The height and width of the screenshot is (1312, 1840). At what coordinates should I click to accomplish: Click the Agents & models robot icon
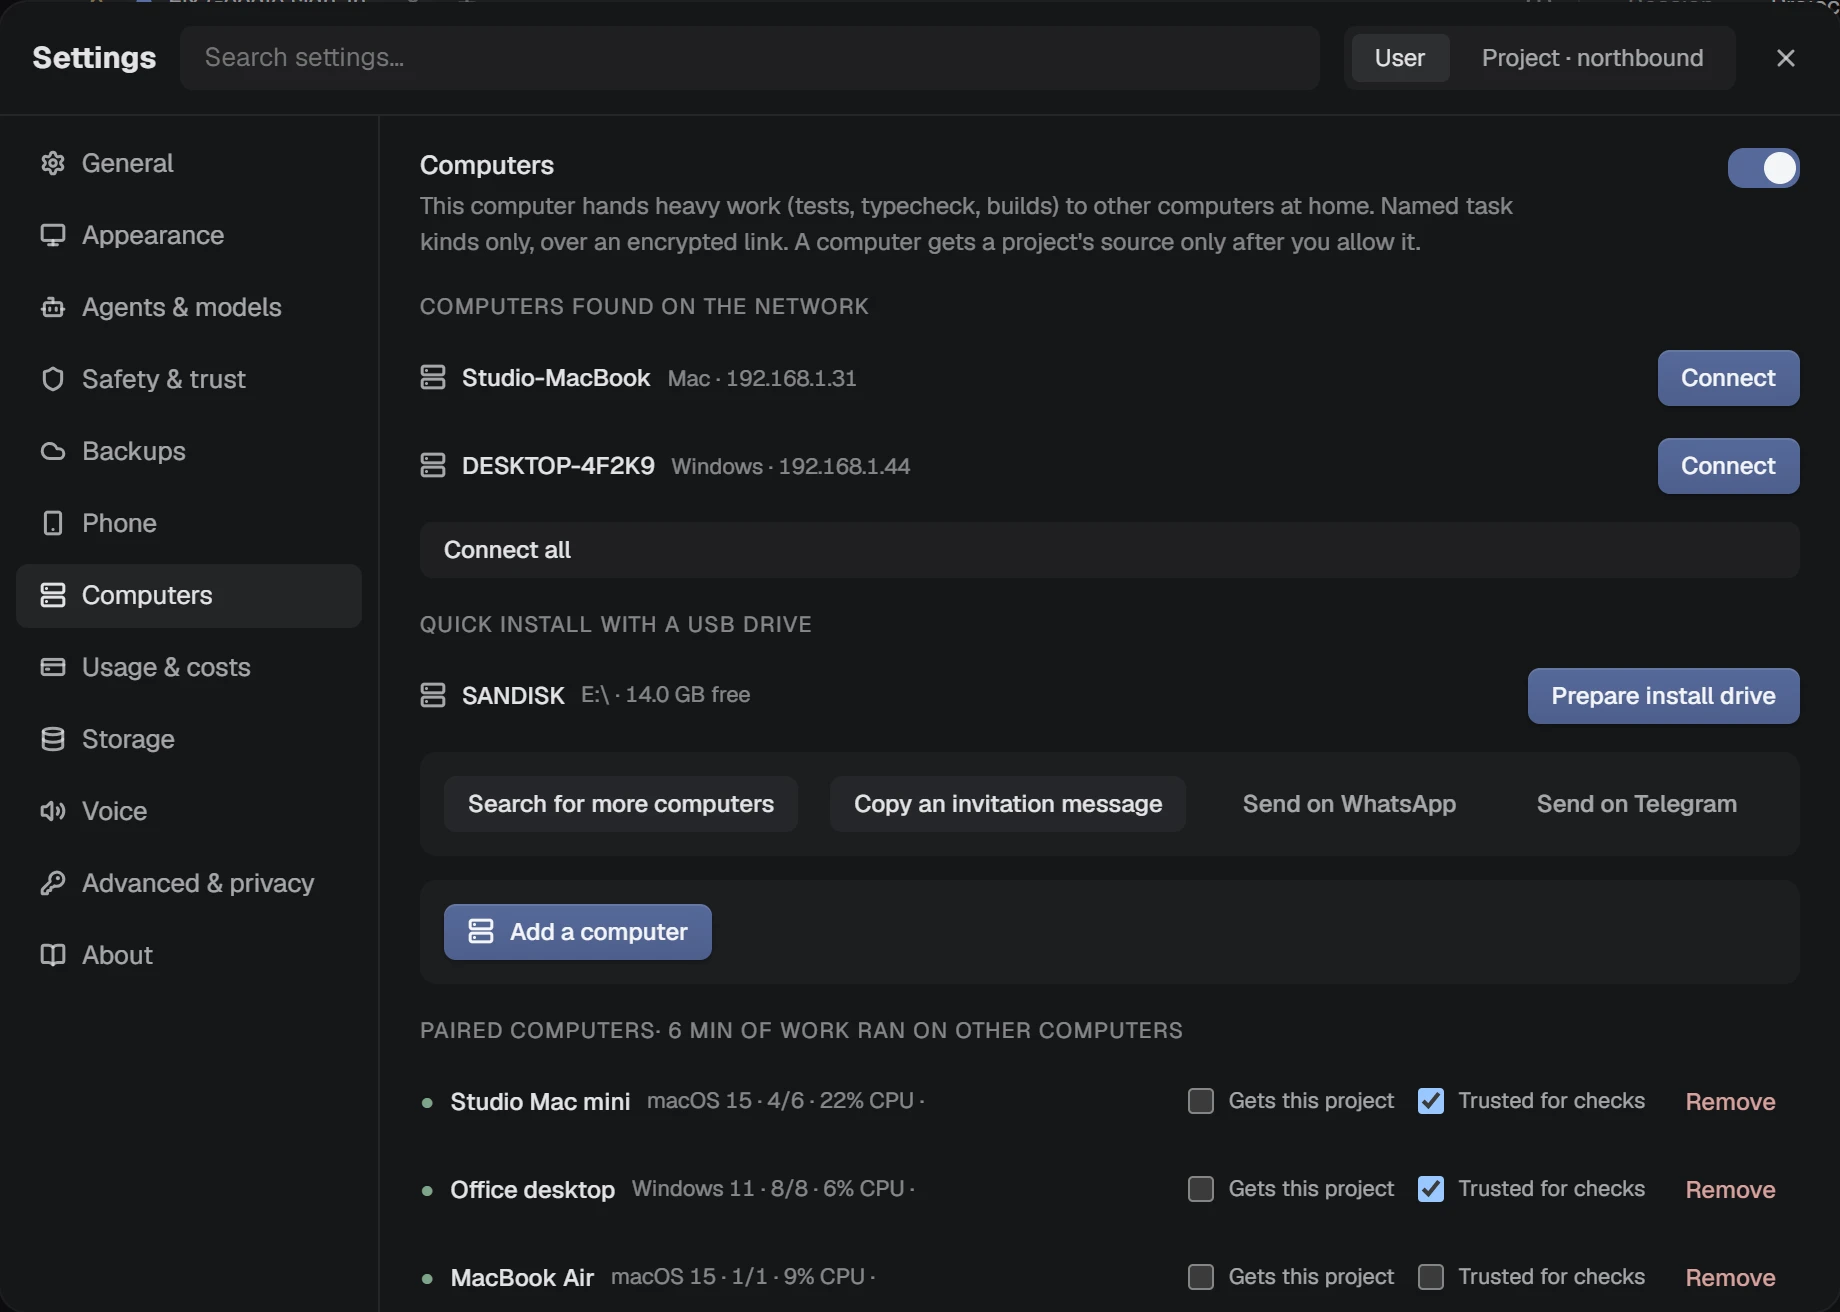[x=53, y=307]
